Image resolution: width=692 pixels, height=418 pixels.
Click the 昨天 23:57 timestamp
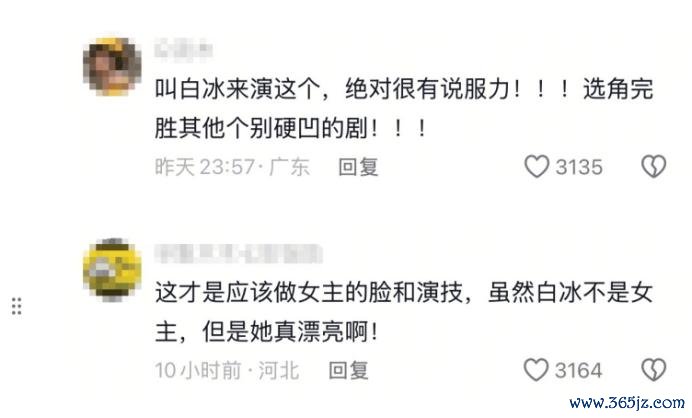[x=205, y=167]
